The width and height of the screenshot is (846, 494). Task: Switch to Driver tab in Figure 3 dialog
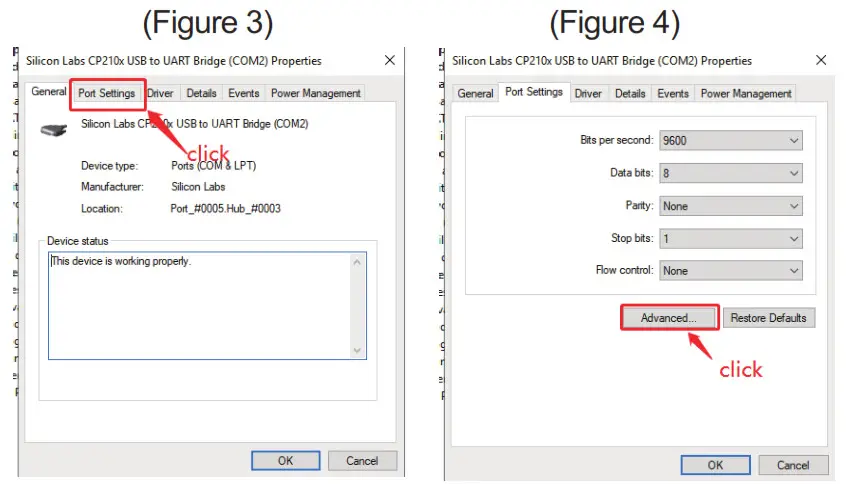pyautogui.click(x=161, y=93)
